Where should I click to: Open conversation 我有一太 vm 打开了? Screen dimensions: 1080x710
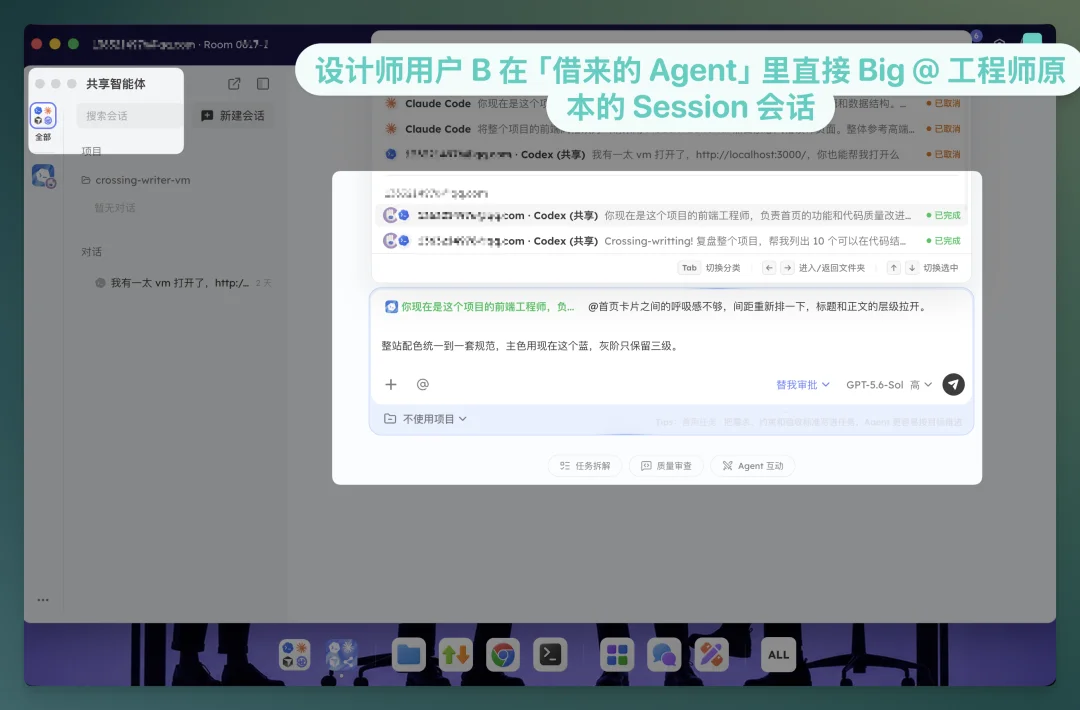[x=183, y=282]
